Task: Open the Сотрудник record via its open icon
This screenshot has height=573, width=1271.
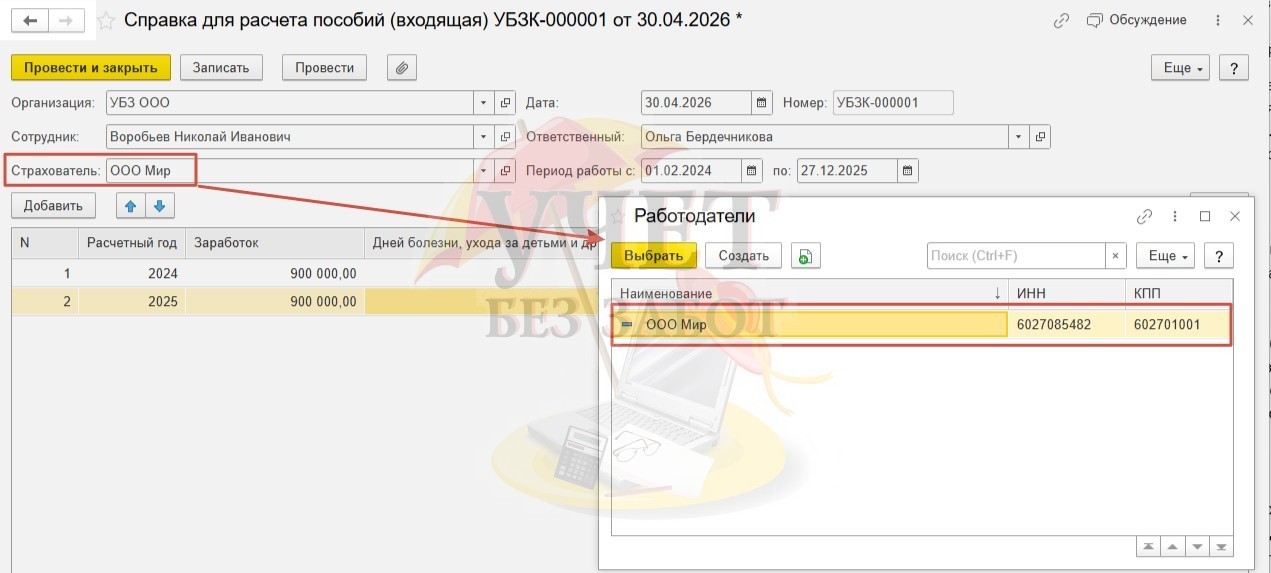Action: 505,137
